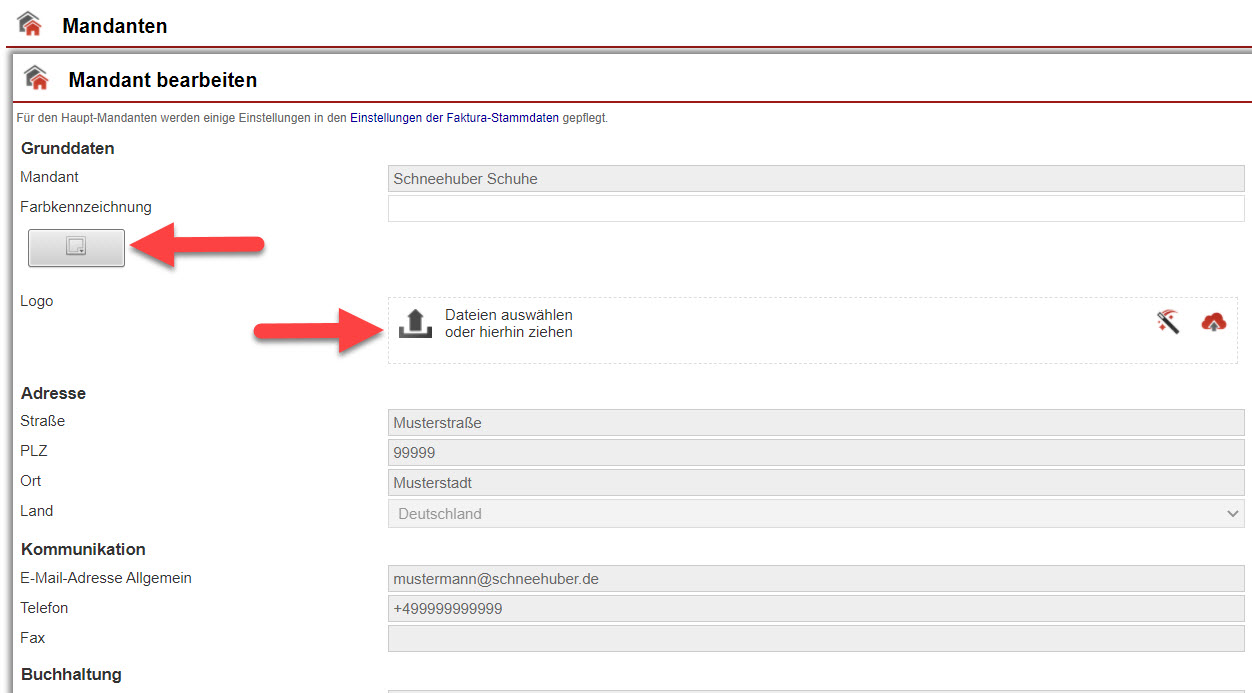1252x693 pixels.
Task: Select the Telefon number field
Action: 815,609
